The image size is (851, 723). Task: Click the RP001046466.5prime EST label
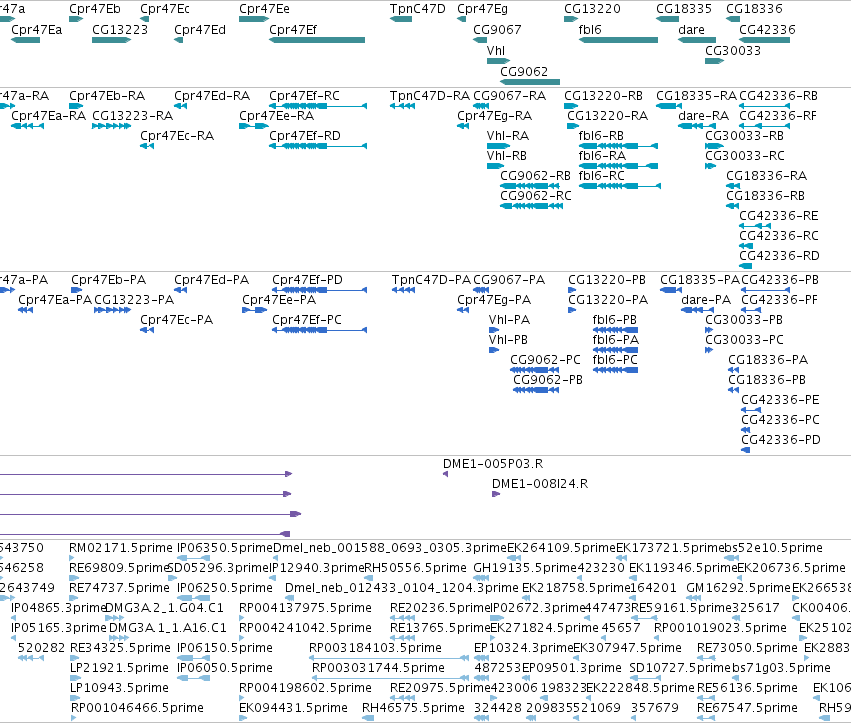(137, 708)
